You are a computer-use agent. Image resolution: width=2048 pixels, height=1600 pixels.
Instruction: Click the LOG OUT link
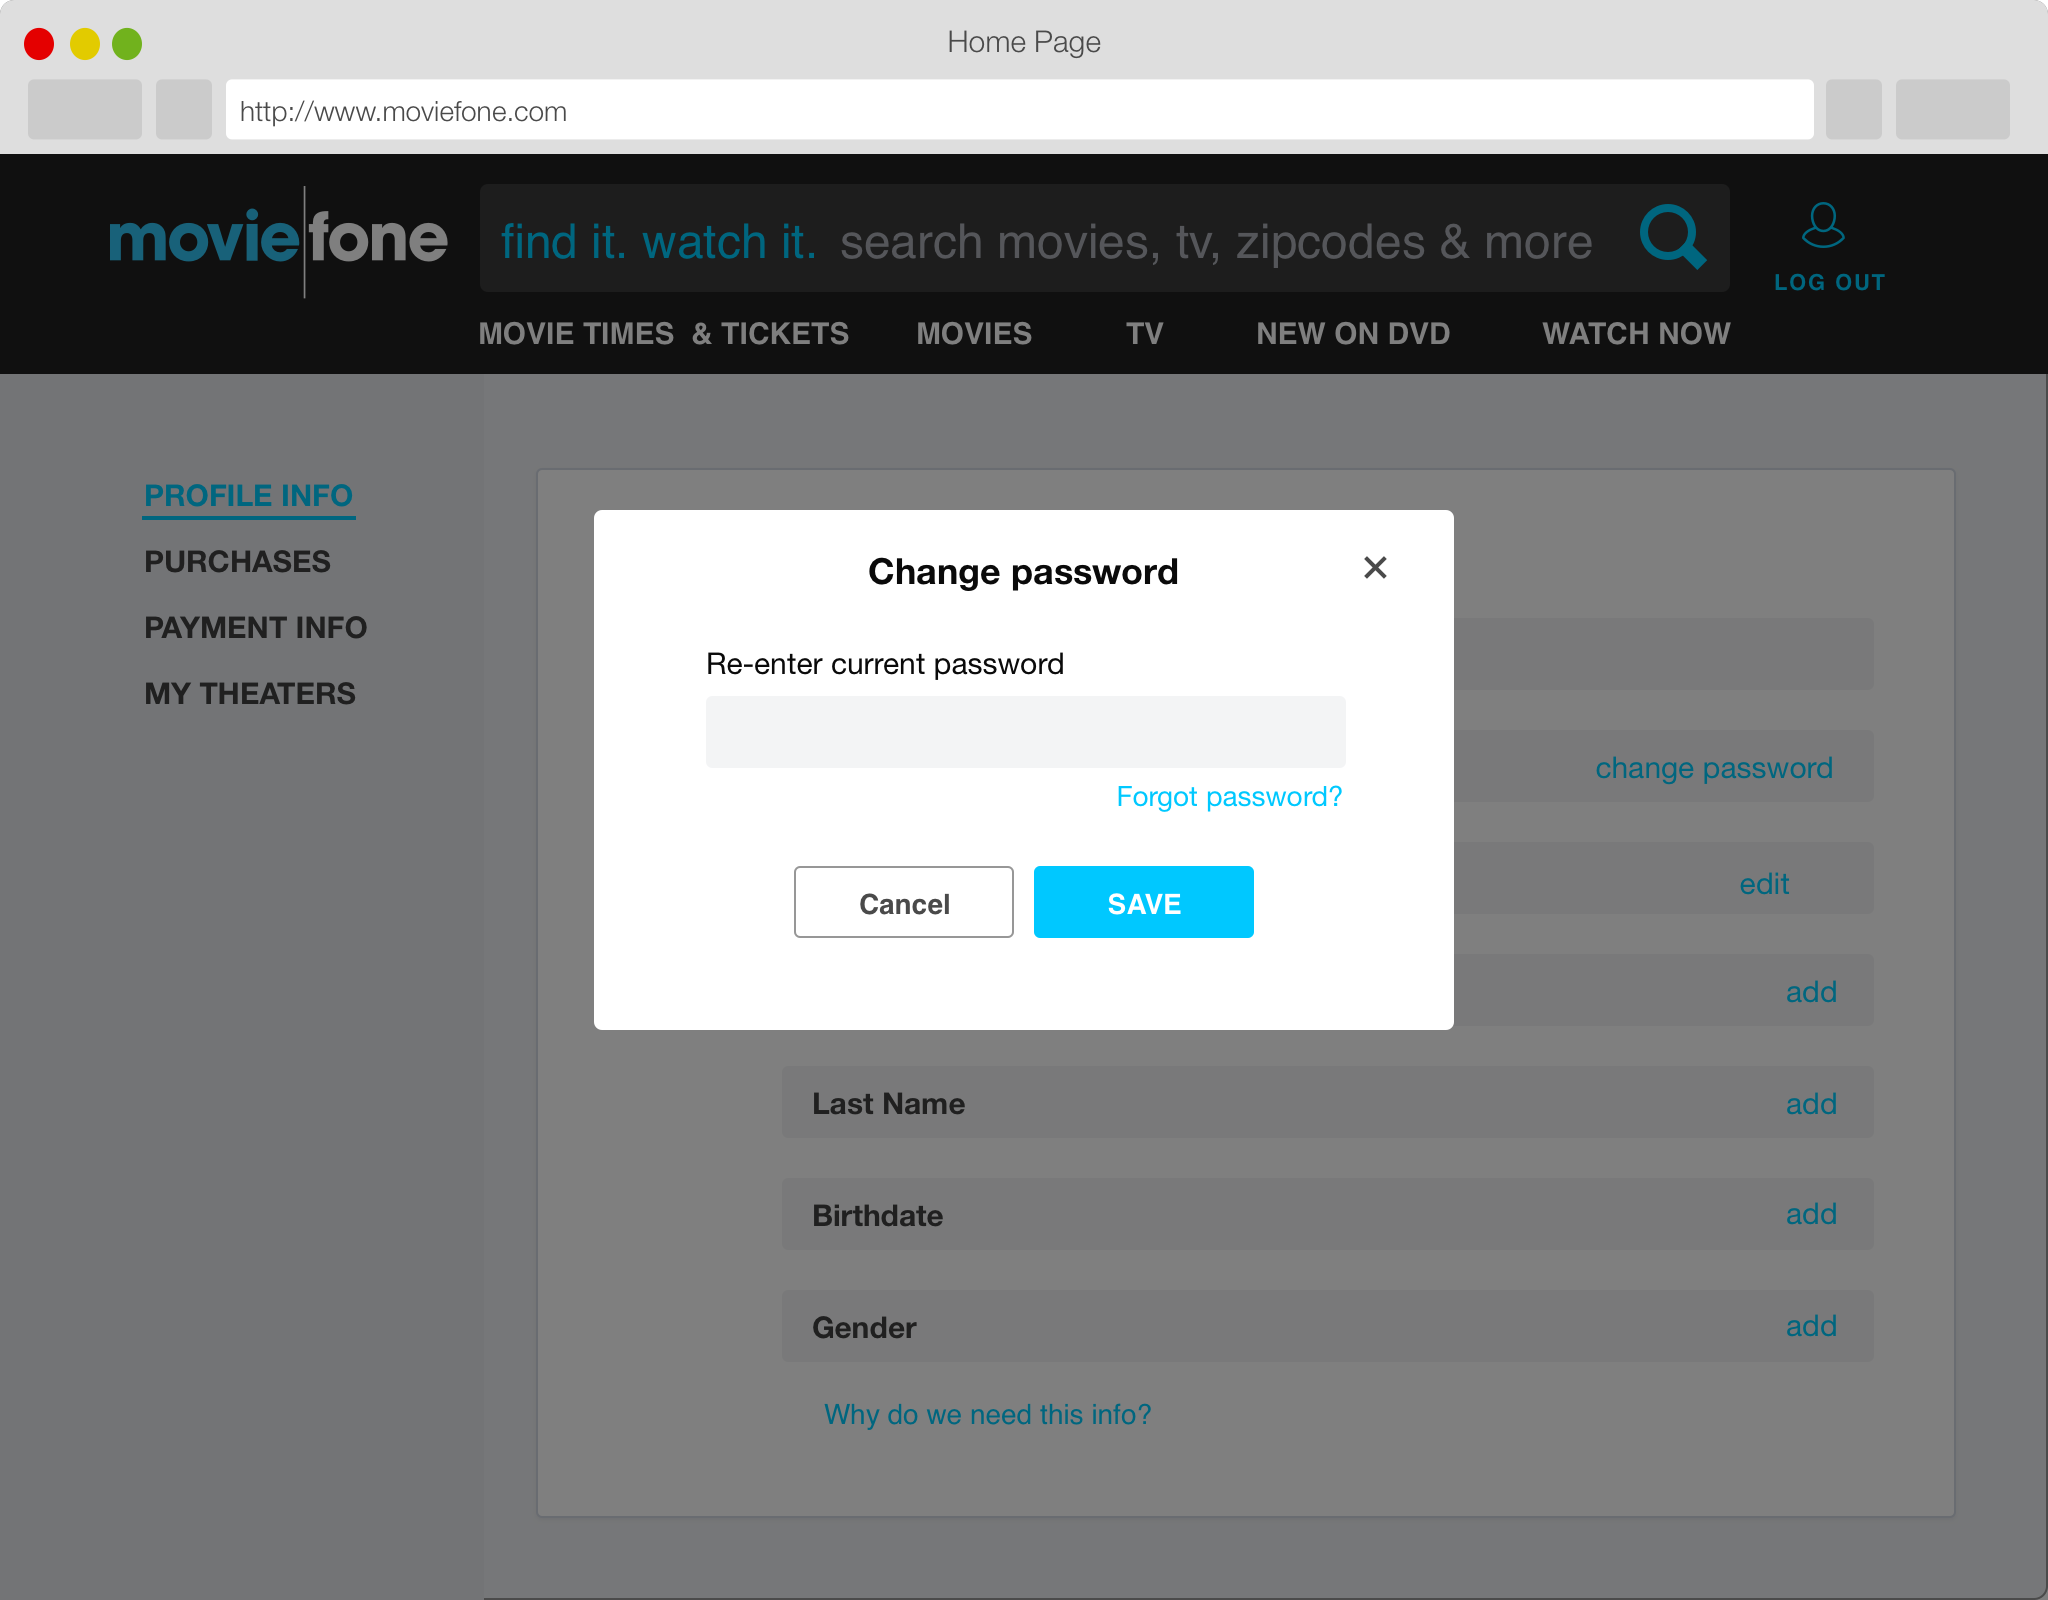1829,282
